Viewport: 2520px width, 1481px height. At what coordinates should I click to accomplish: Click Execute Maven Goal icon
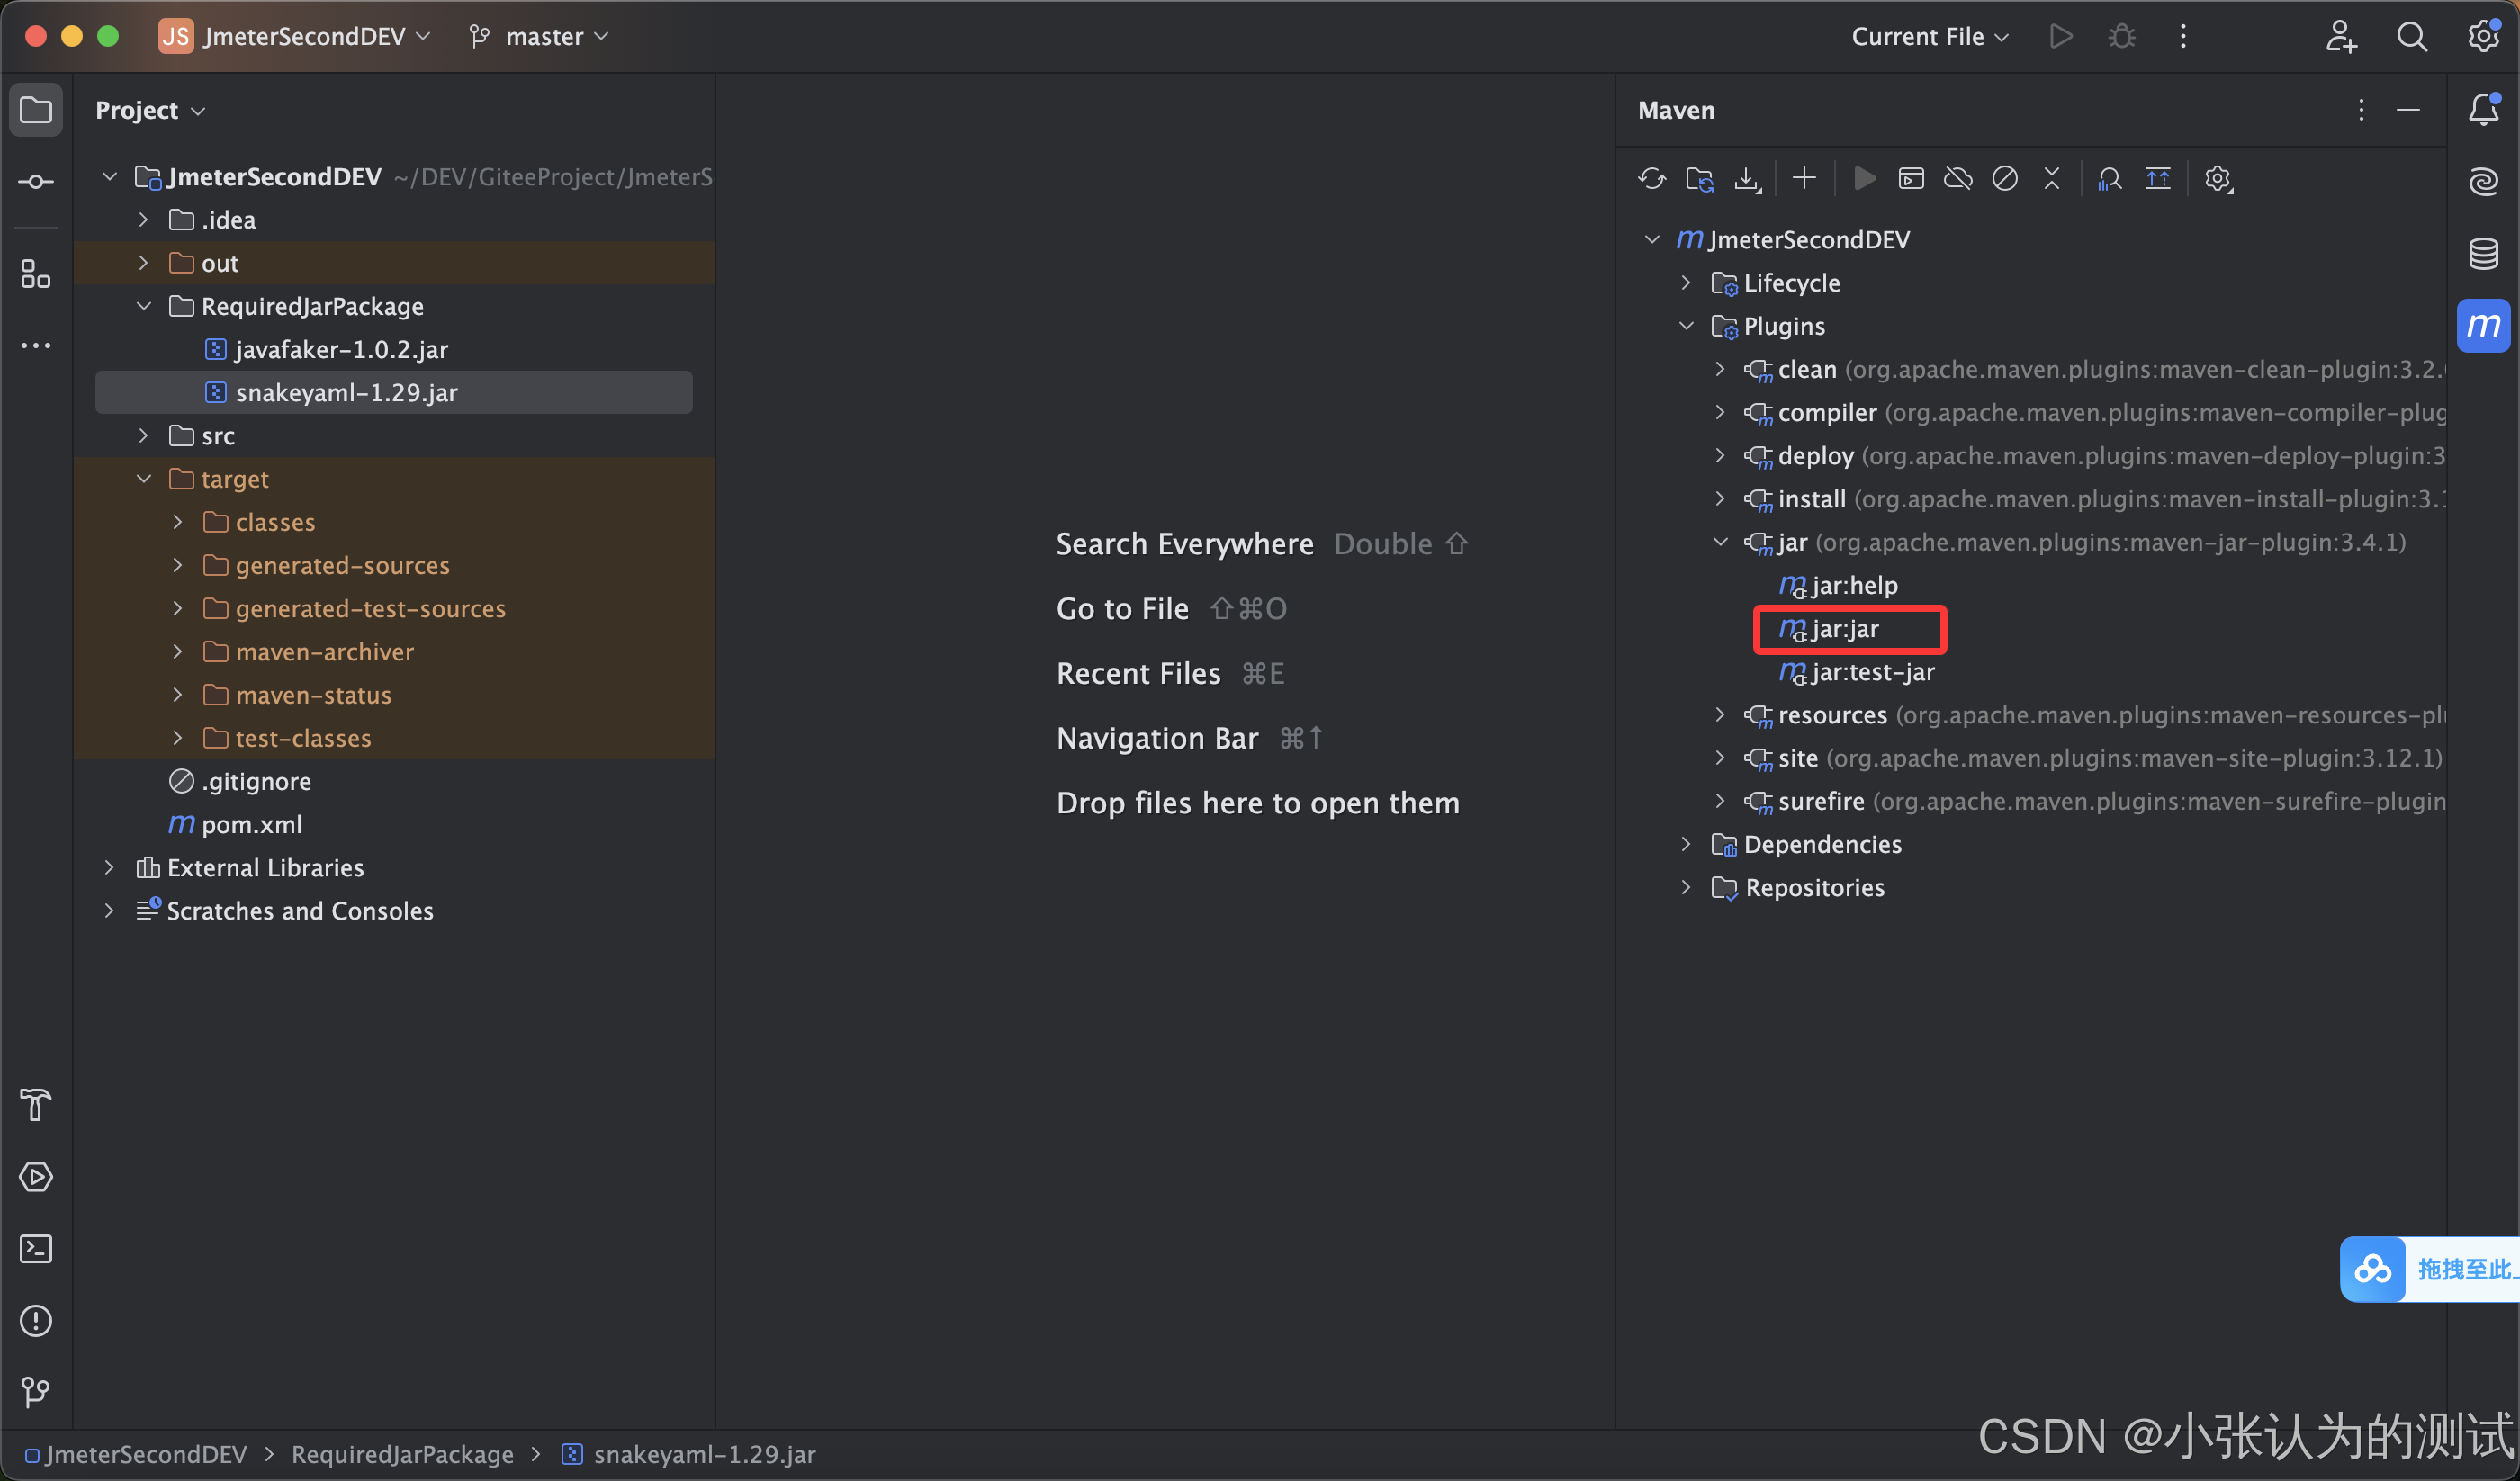[x=1911, y=179]
